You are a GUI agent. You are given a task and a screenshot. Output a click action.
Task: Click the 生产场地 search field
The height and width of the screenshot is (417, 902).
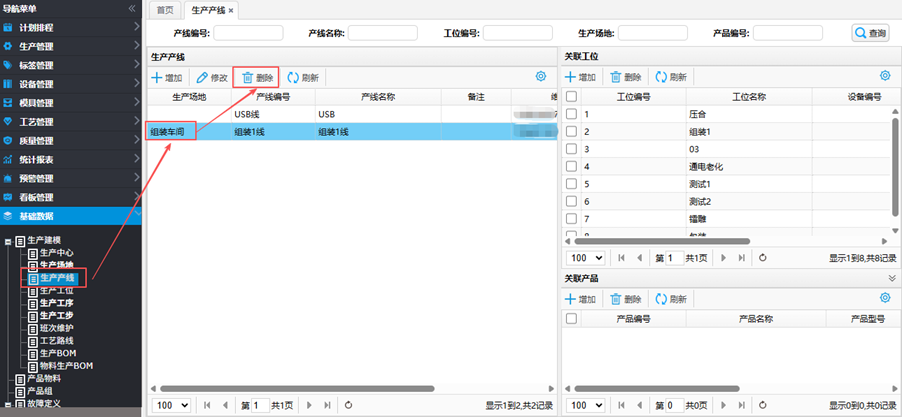[653, 33]
